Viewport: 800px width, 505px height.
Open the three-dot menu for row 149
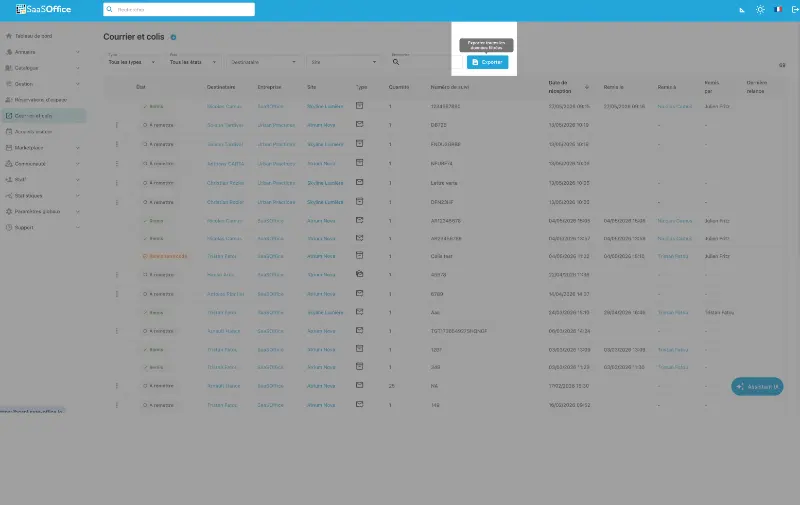point(117,406)
